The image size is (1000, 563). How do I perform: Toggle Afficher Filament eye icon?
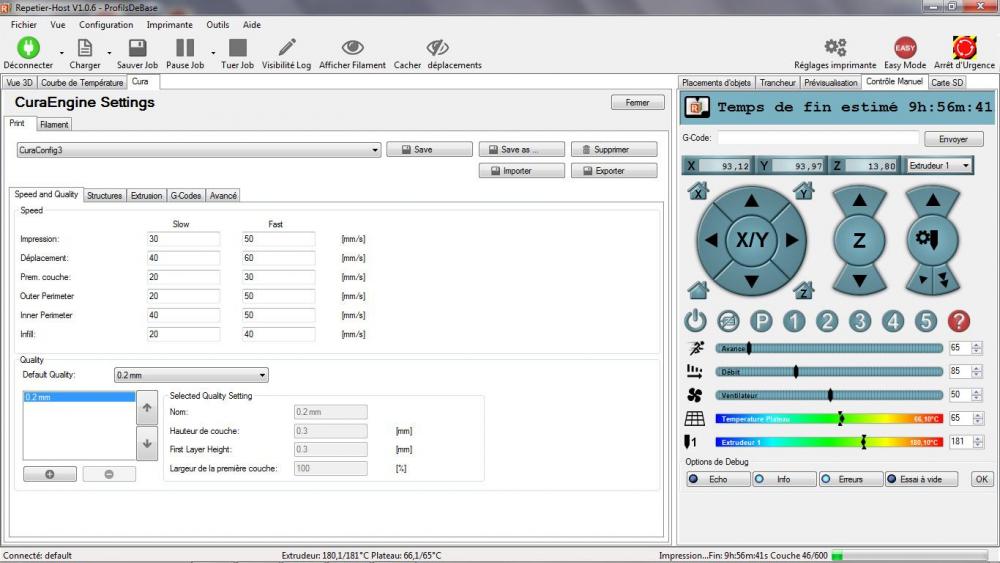(352, 48)
